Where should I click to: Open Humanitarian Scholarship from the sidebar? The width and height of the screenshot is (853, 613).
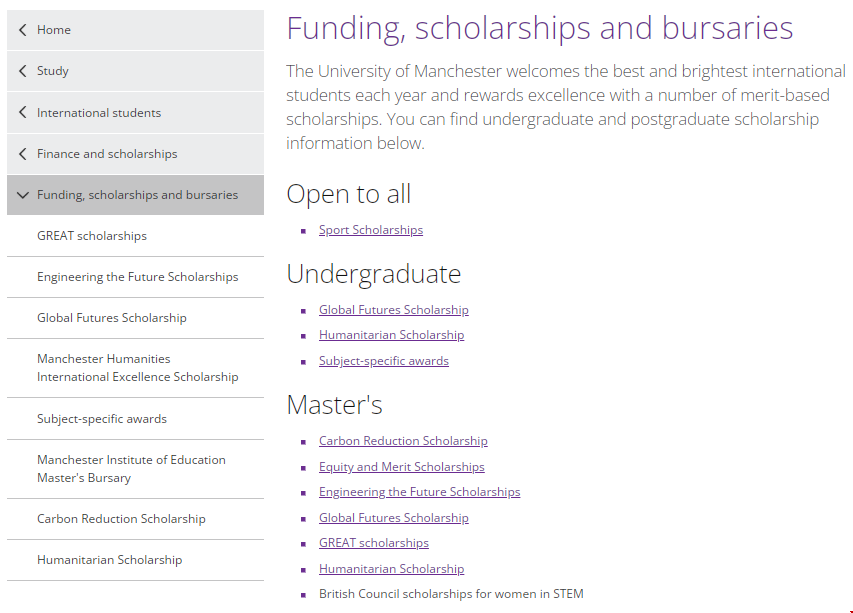pyautogui.click(x=109, y=560)
